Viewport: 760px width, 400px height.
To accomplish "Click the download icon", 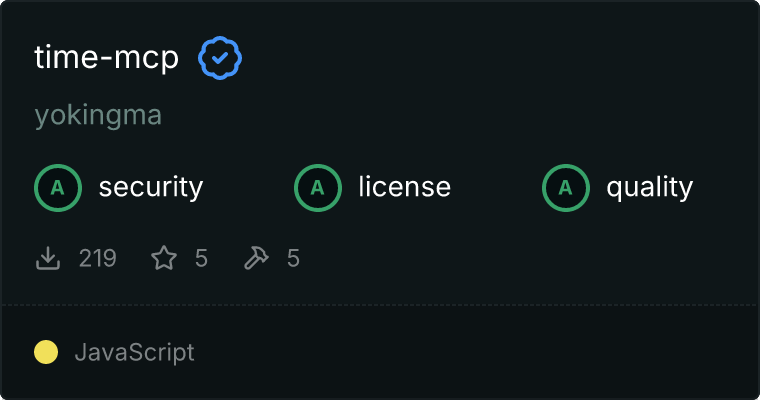I will (x=47, y=259).
